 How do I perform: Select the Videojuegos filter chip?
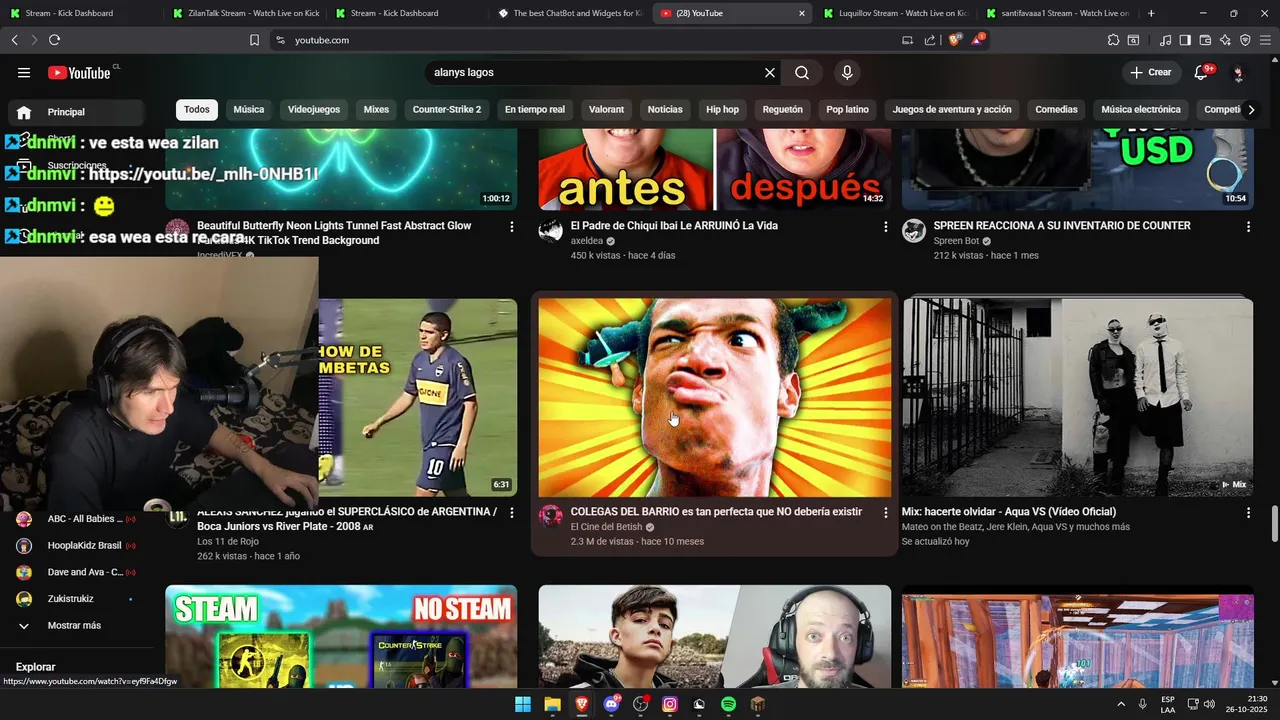(314, 109)
